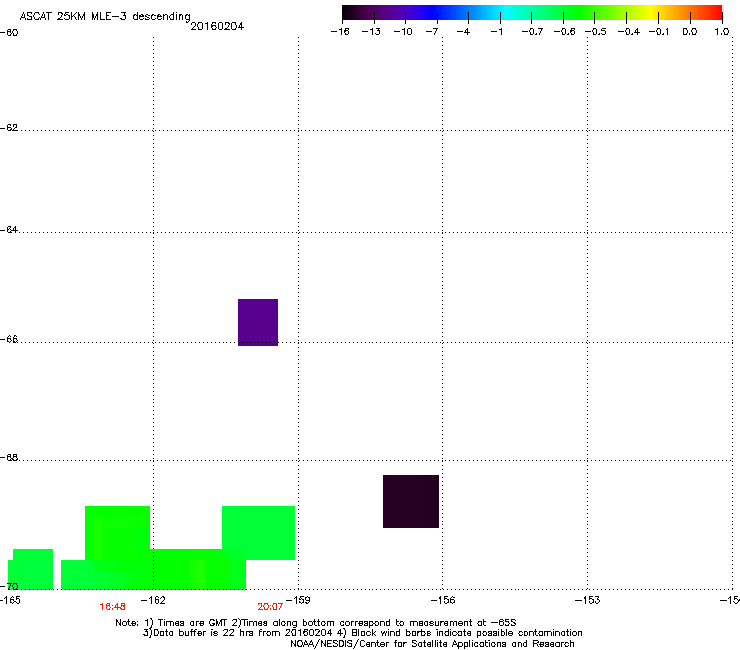The image size is (740, 650).
Task: Click the -153 longitude axis label
Action: pos(588,600)
